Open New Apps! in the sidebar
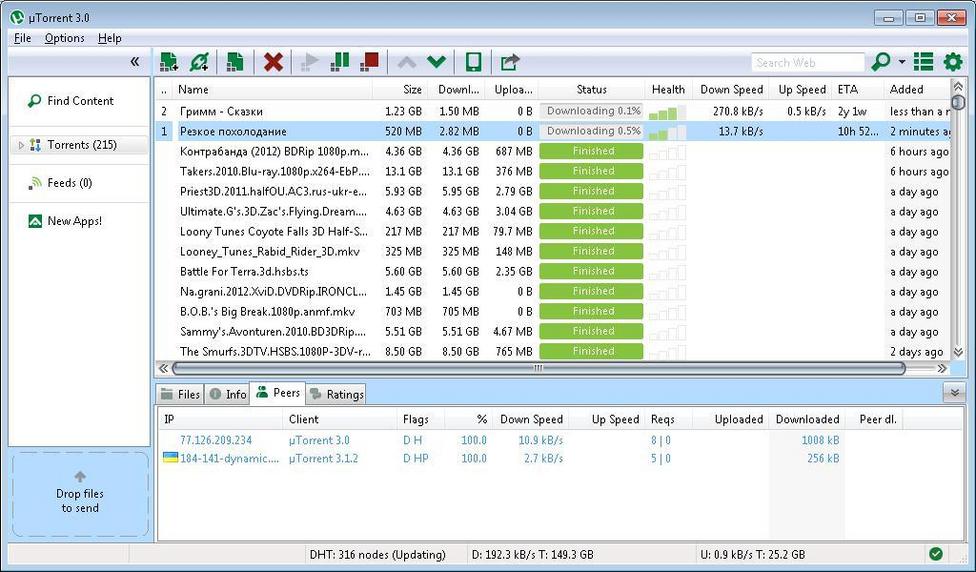Image resolution: width=976 pixels, height=572 pixels. click(x=74, y=221)
